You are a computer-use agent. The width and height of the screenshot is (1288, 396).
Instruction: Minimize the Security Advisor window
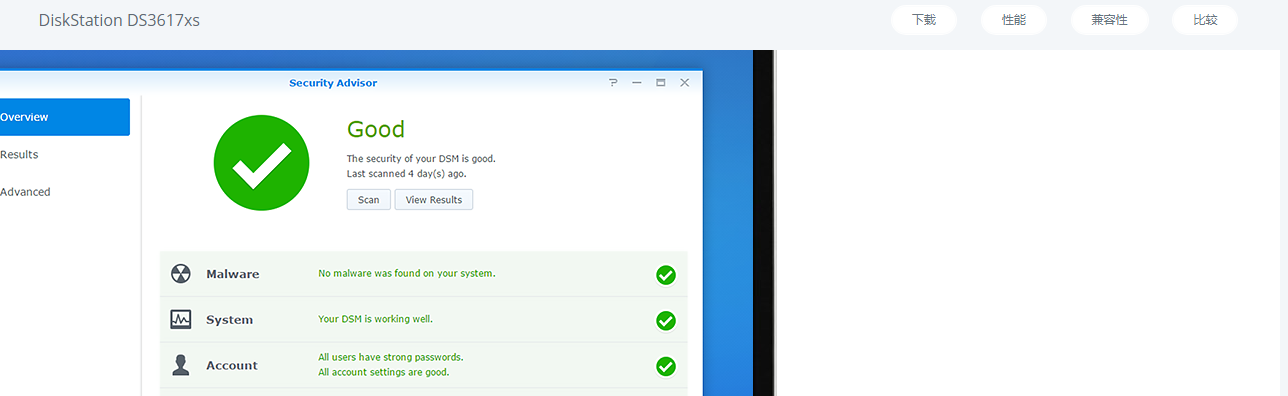pyautogui.click(x=637, y=83)
